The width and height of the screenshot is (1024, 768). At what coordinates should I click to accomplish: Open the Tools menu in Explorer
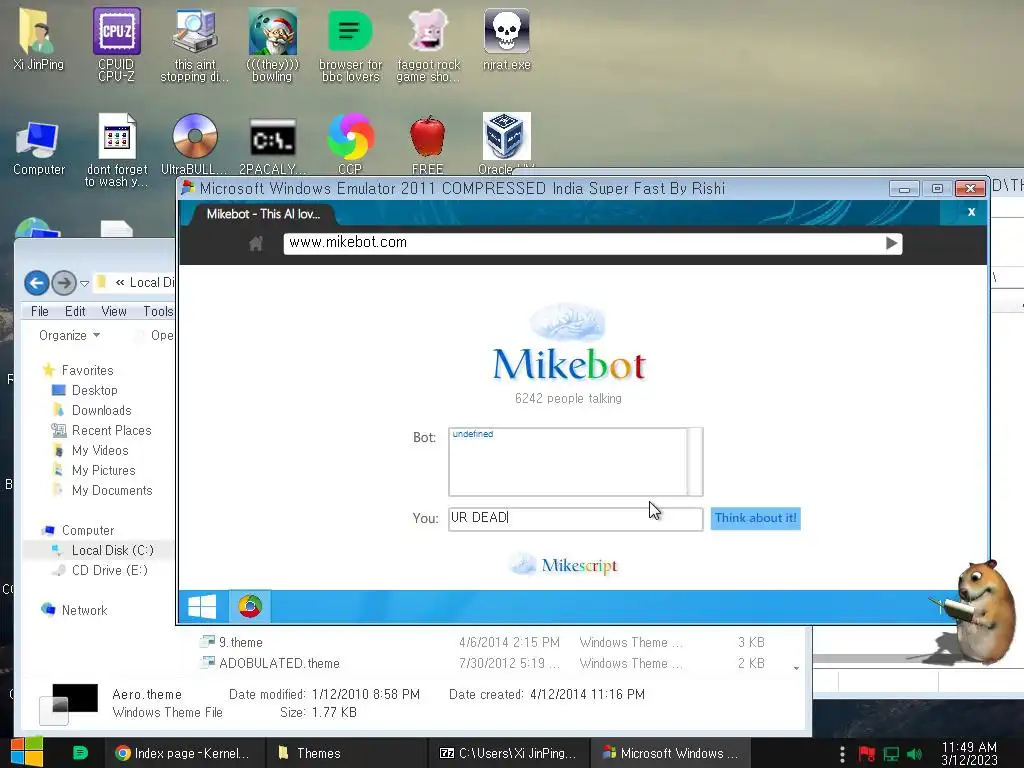(x=158, y=312)
